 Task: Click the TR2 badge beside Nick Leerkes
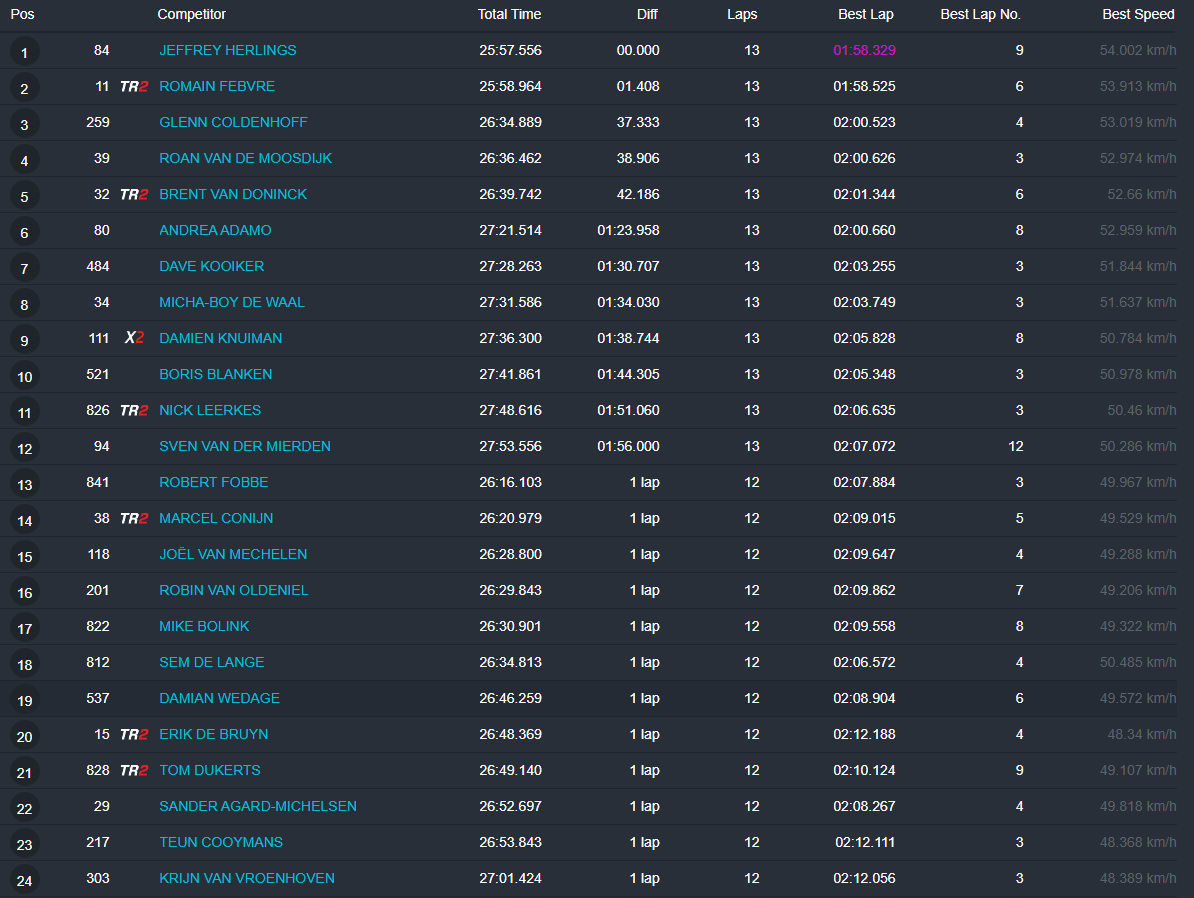click(134, 410)
